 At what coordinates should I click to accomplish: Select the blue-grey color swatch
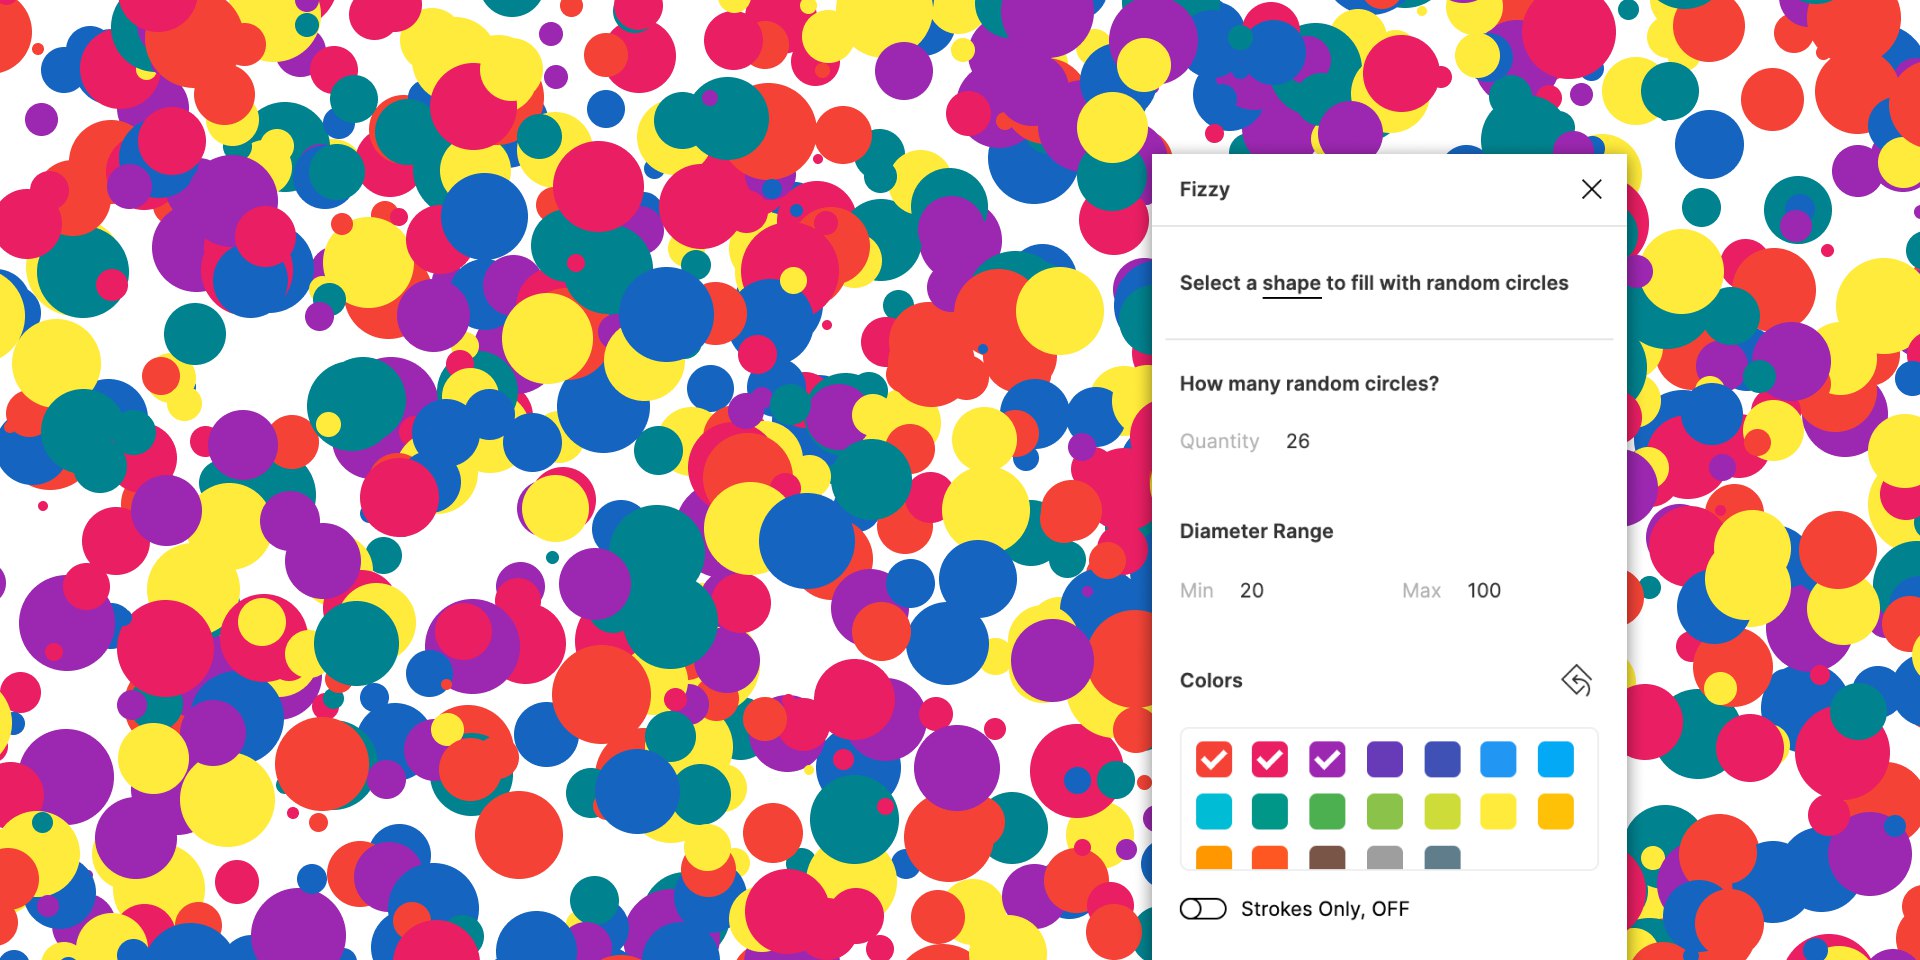pos(1442,857)
